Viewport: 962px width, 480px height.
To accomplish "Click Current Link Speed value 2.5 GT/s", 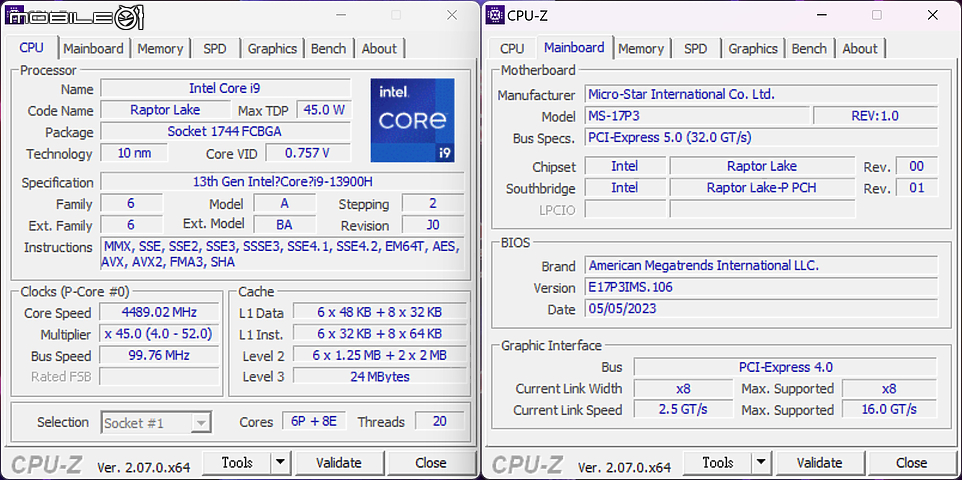I will [683, 409].
